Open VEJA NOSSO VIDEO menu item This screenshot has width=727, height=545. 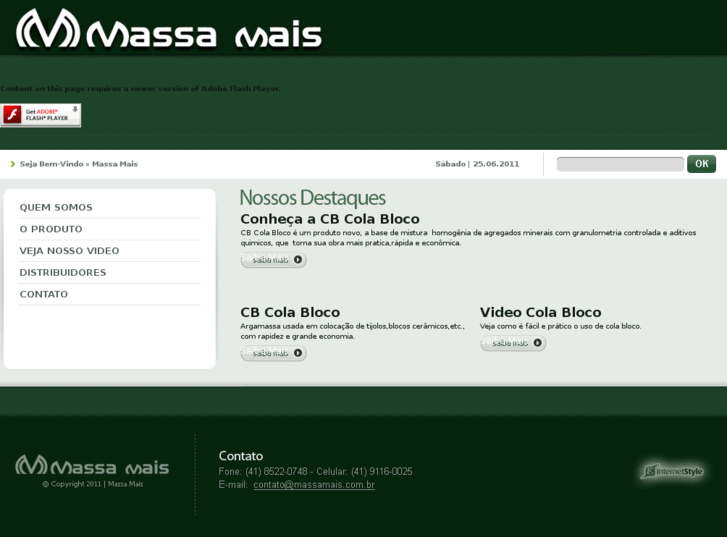(69, 251)
